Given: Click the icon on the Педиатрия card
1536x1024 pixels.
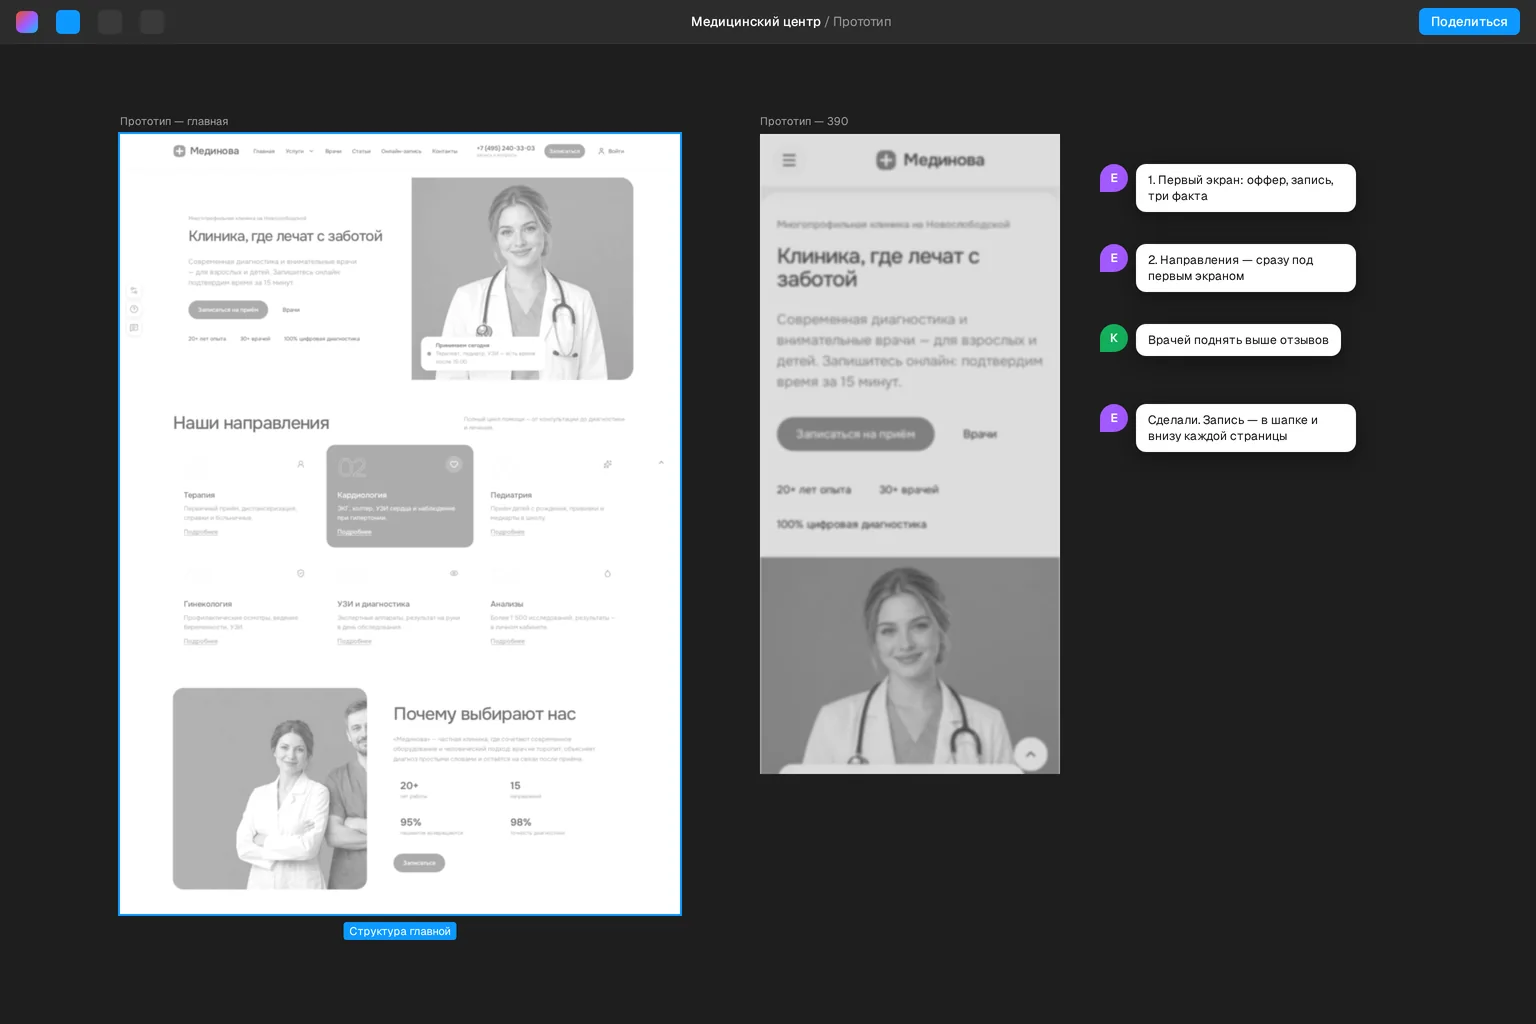Looking at the screenshot, I should (x=607, y=464).
